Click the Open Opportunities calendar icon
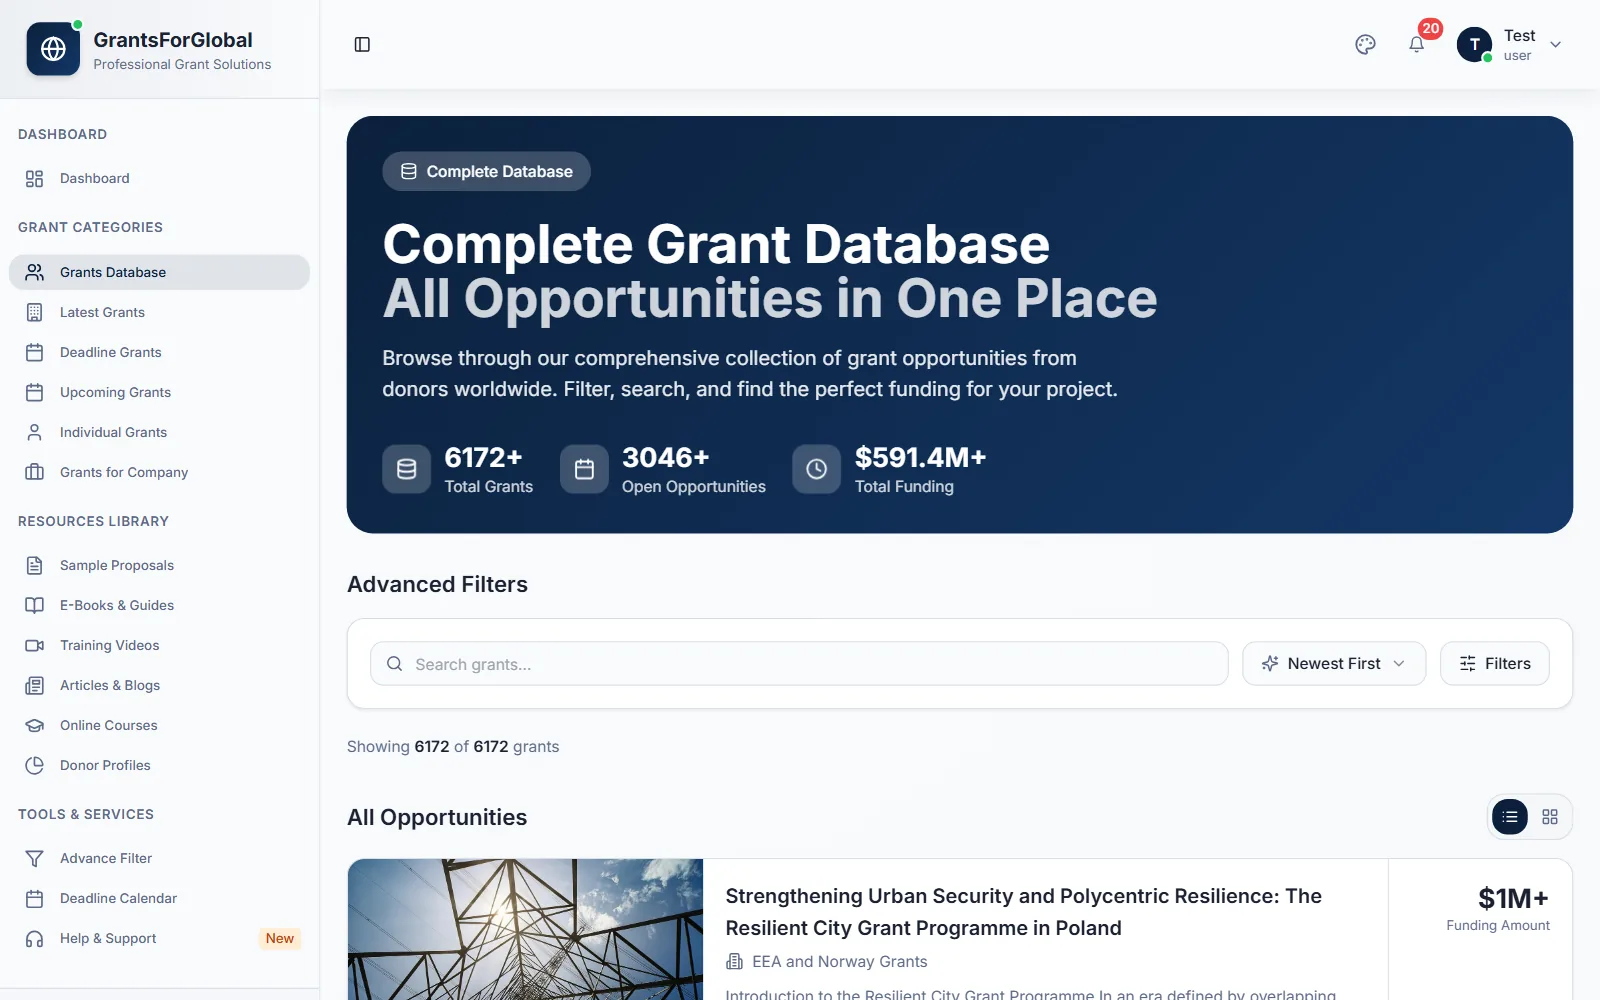The width and height of the screenshot is (1600, 1000). click(x=584, y=469)
